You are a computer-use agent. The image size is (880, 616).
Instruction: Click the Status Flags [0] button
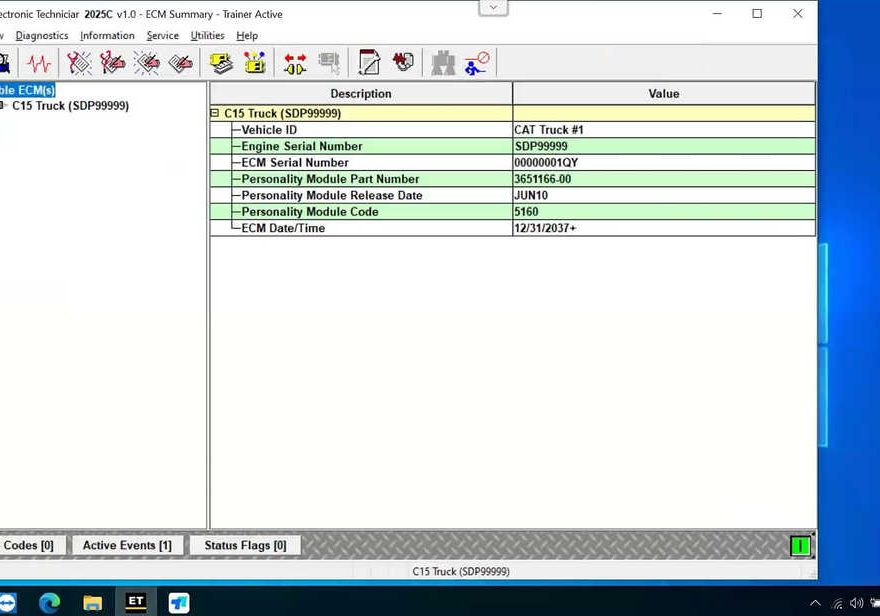pyautogui.click(x=245, y=546)
